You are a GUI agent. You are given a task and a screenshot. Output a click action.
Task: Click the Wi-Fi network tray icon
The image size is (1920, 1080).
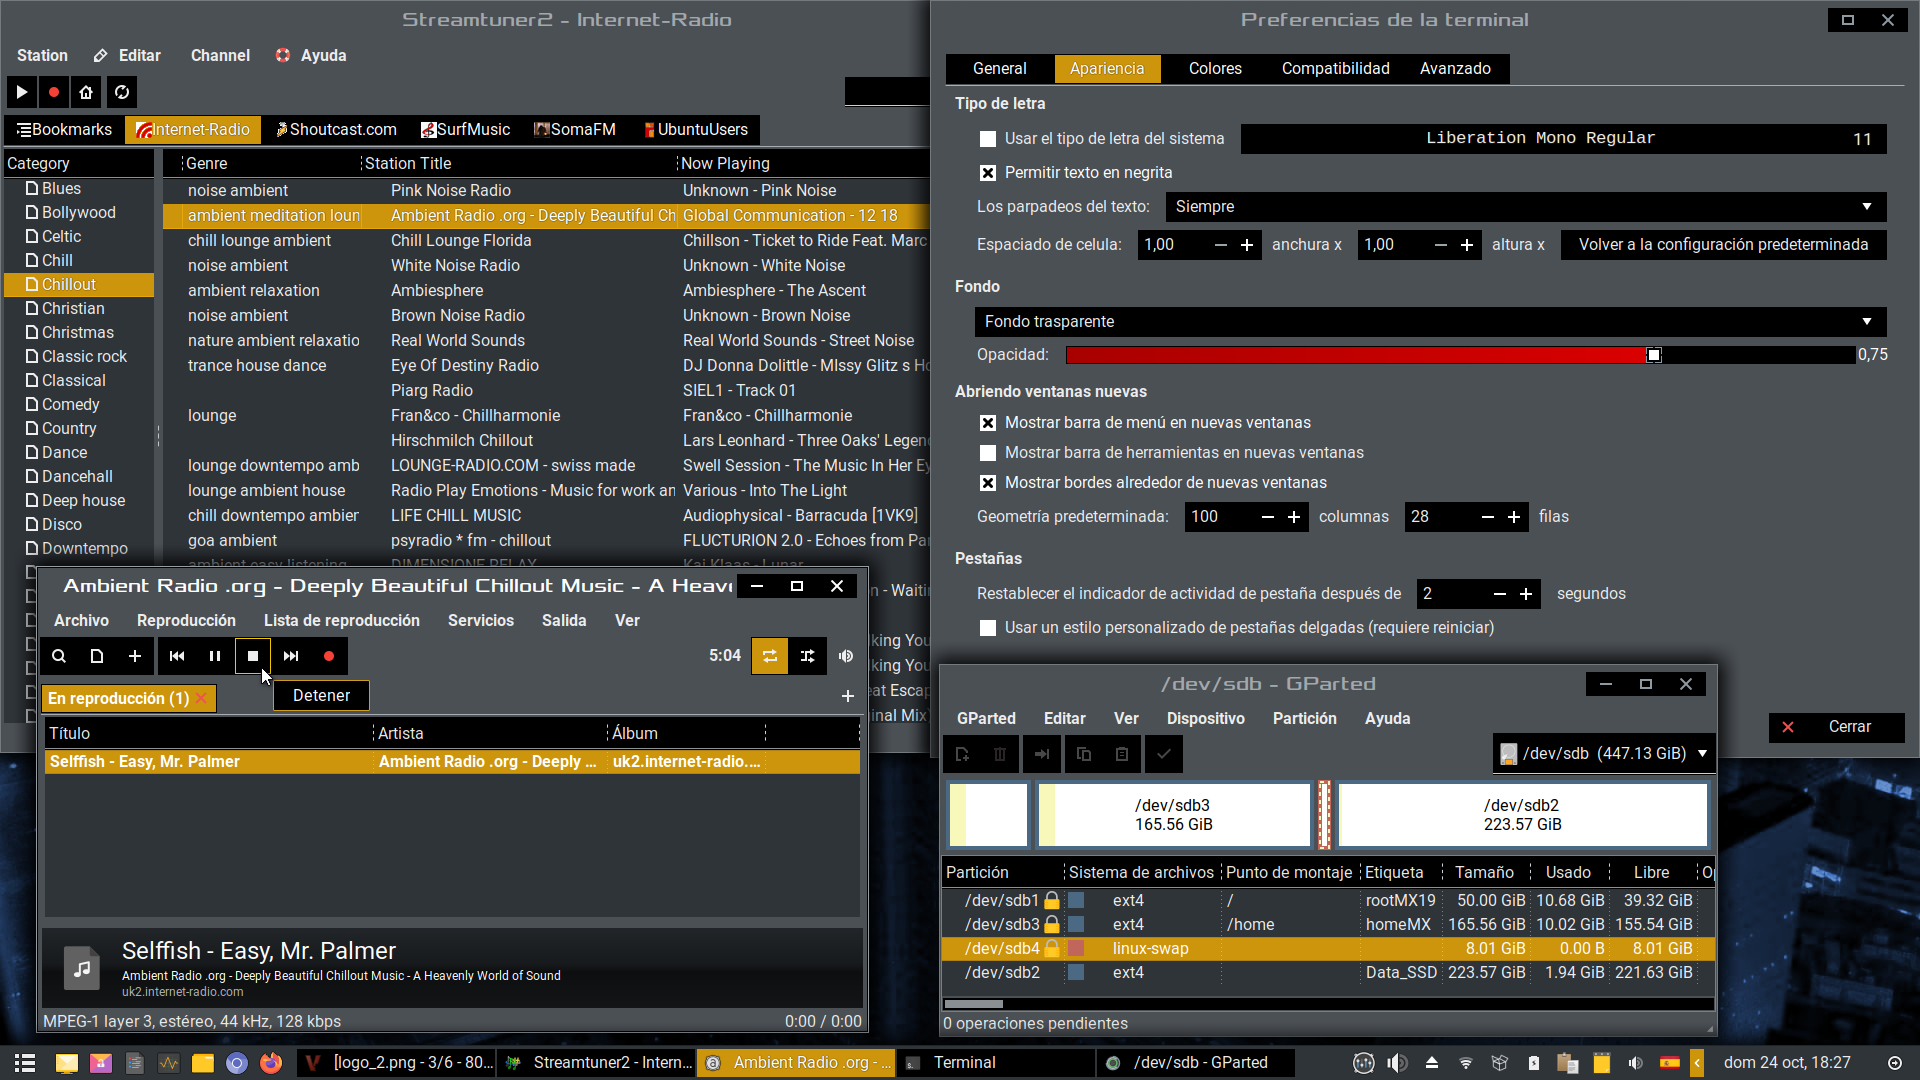tap(1466, 1063)
